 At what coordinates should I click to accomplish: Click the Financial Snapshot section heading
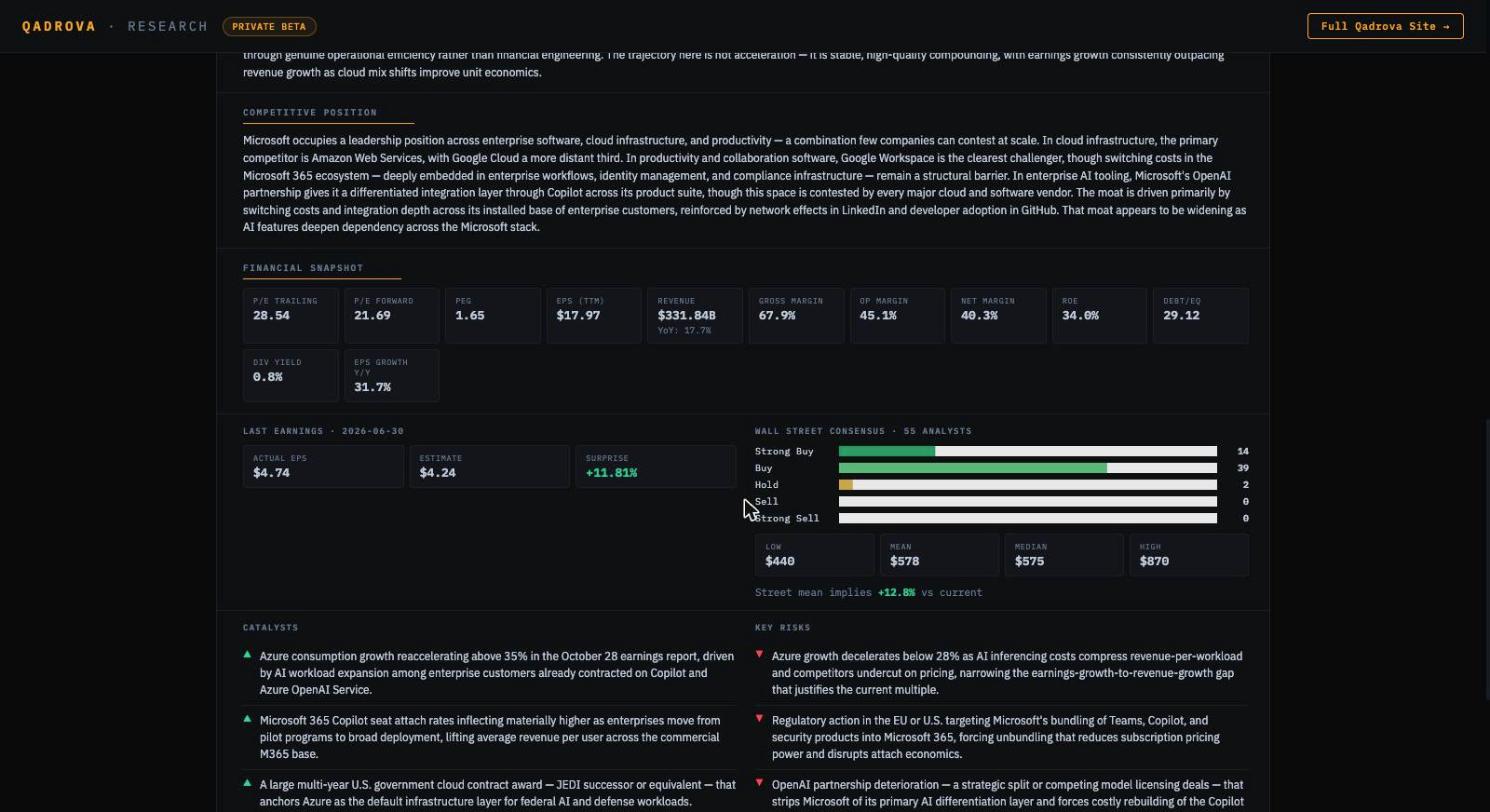[x=303, y=268]
